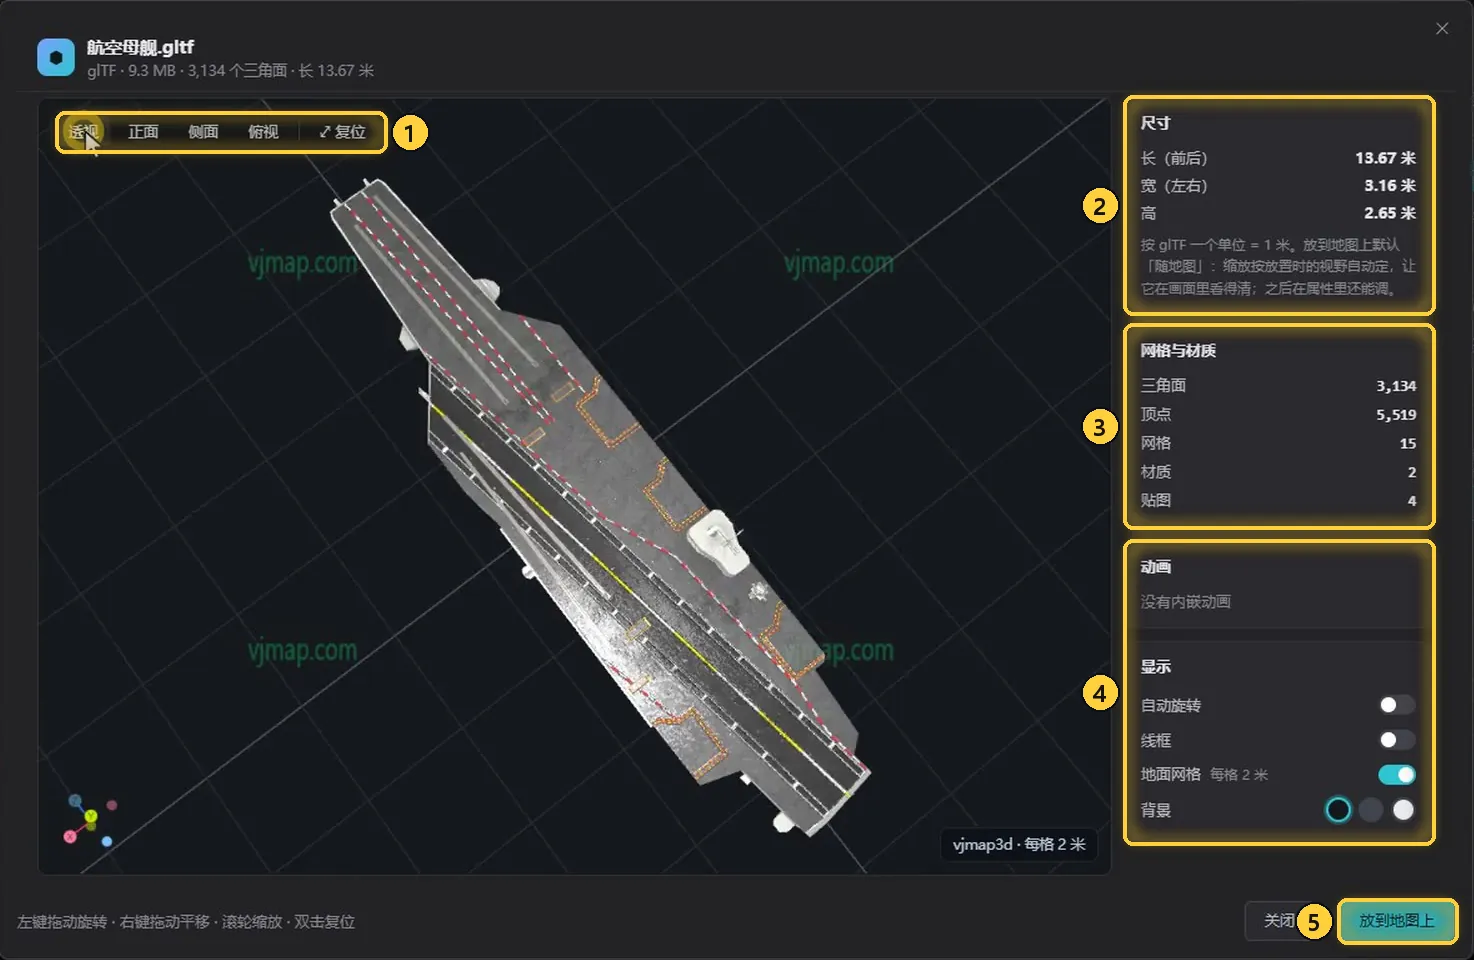Click the height value 2.65 米

pos(1390,213)
